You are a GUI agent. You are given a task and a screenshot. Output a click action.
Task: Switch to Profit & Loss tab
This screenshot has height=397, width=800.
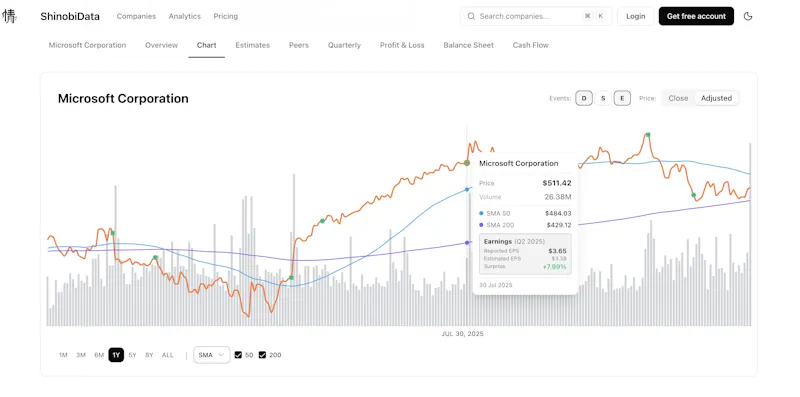(x=402, y=45)
